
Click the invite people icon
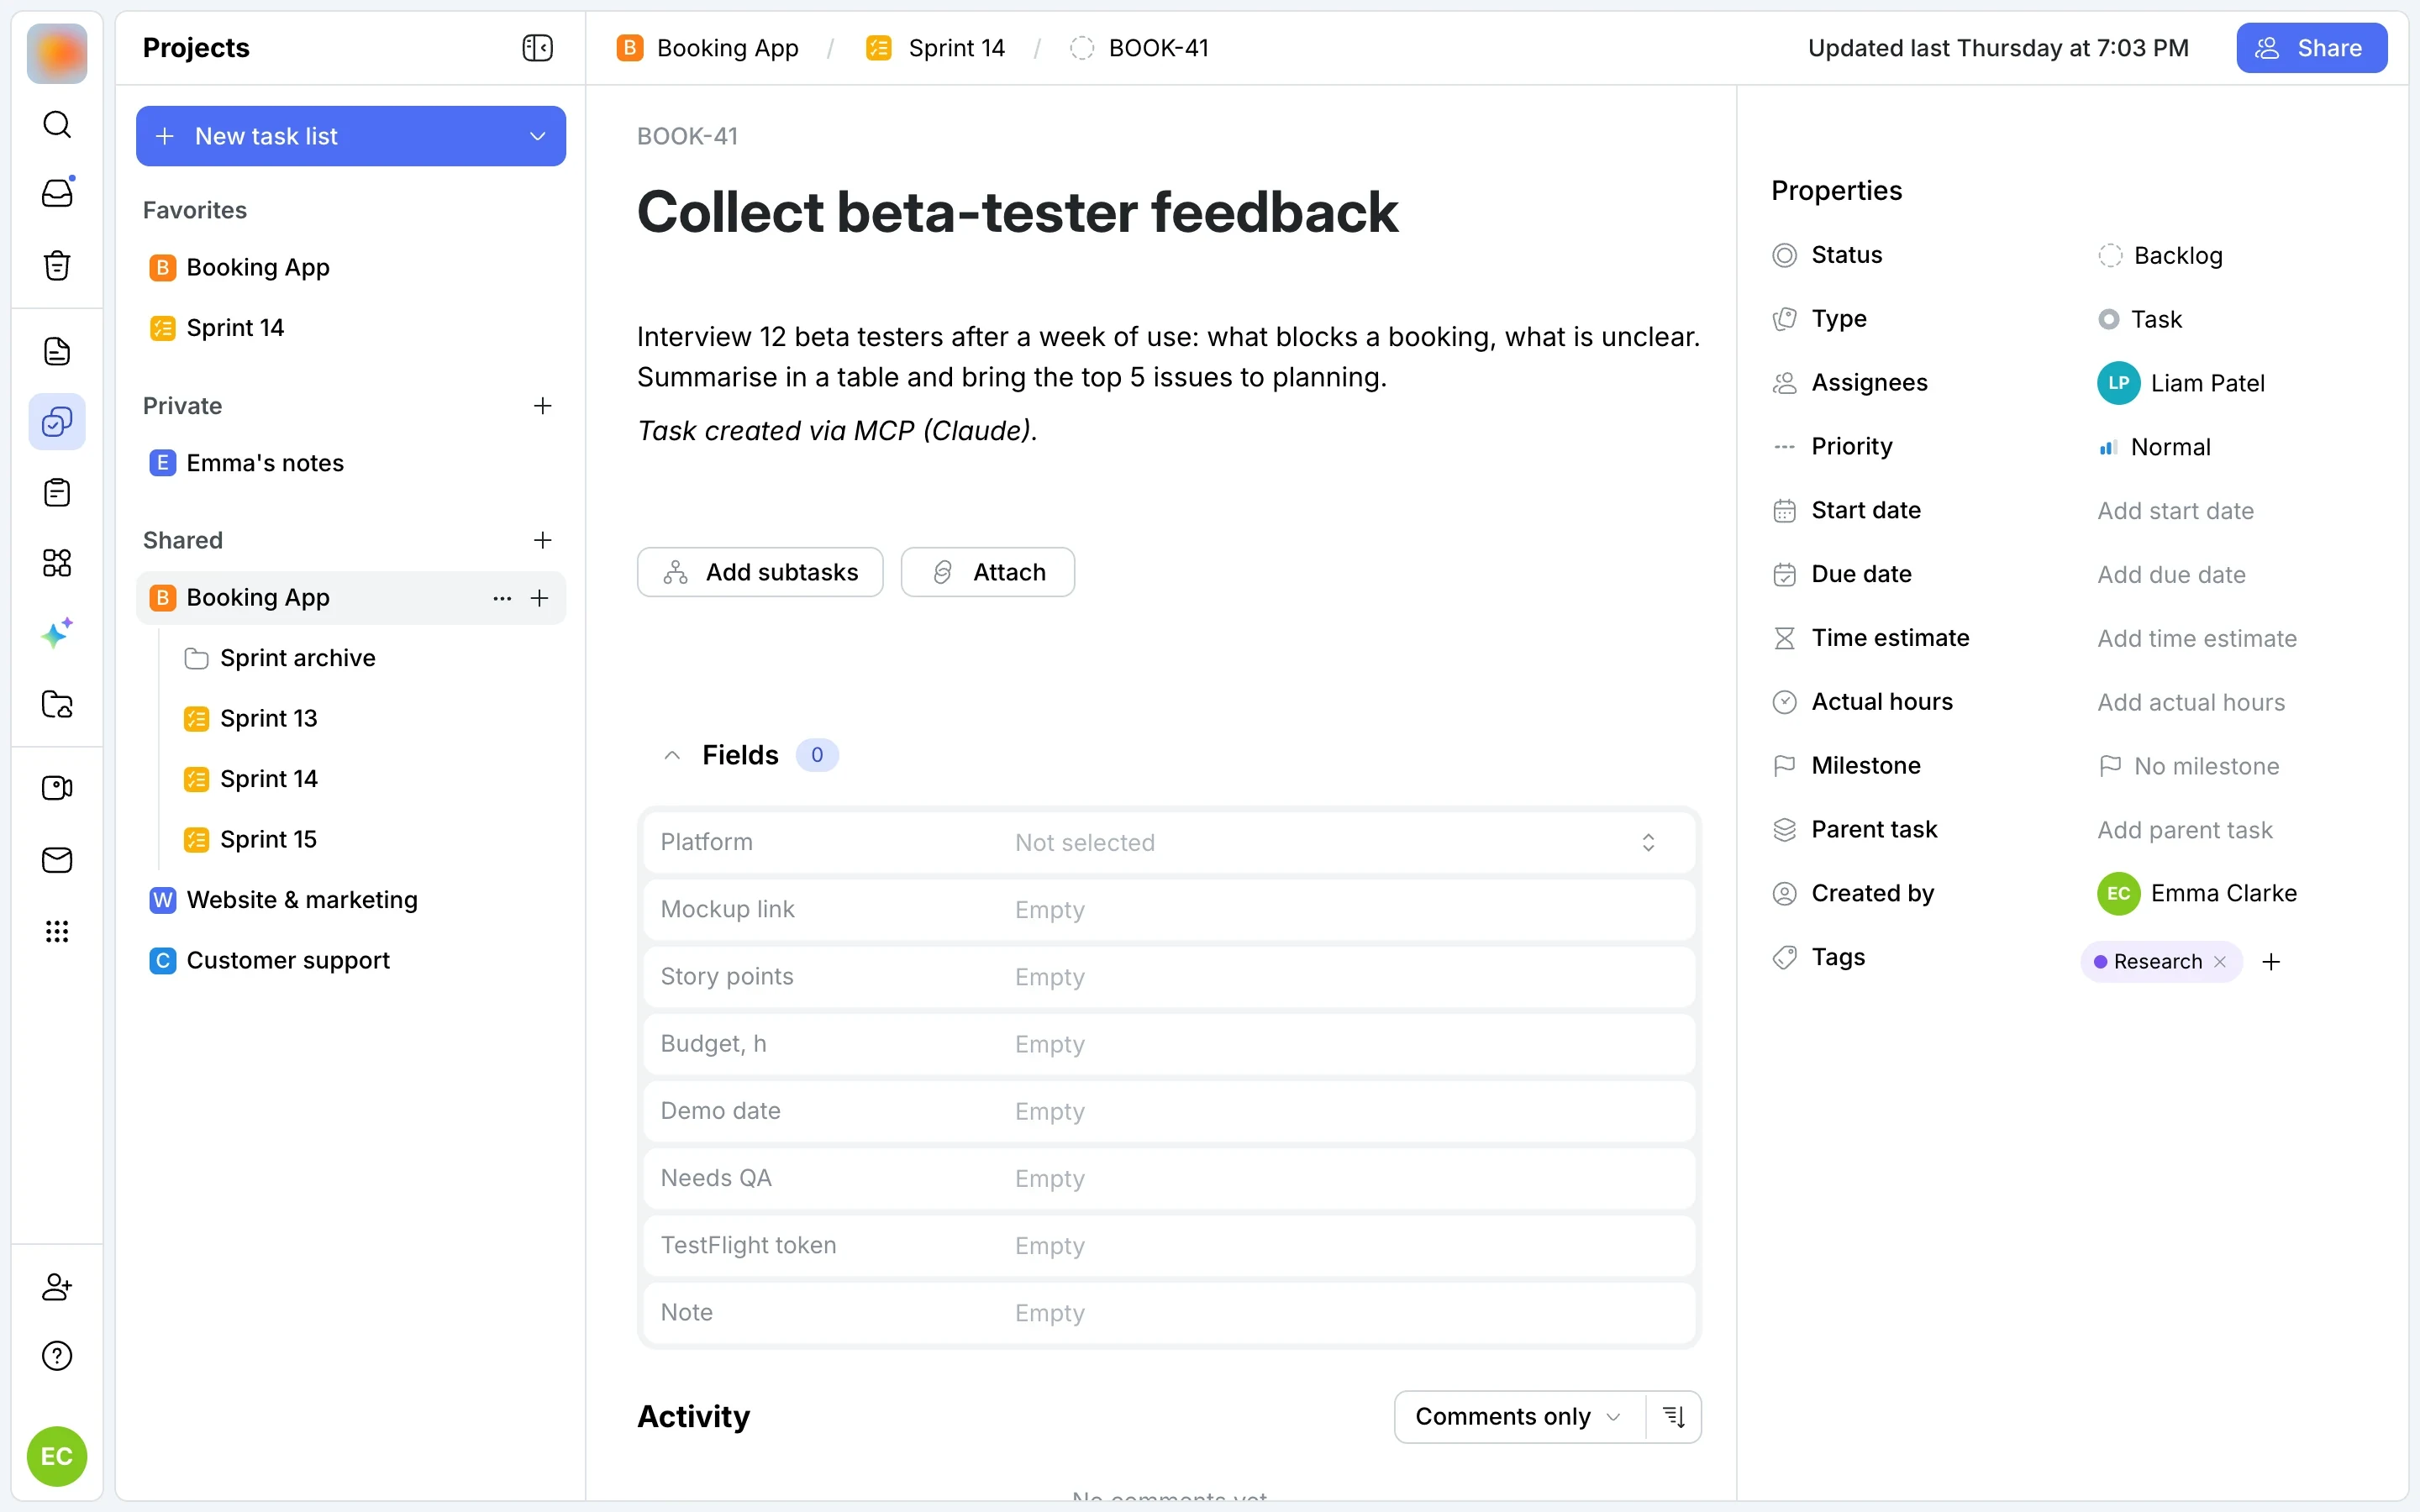coord(57,1286)
